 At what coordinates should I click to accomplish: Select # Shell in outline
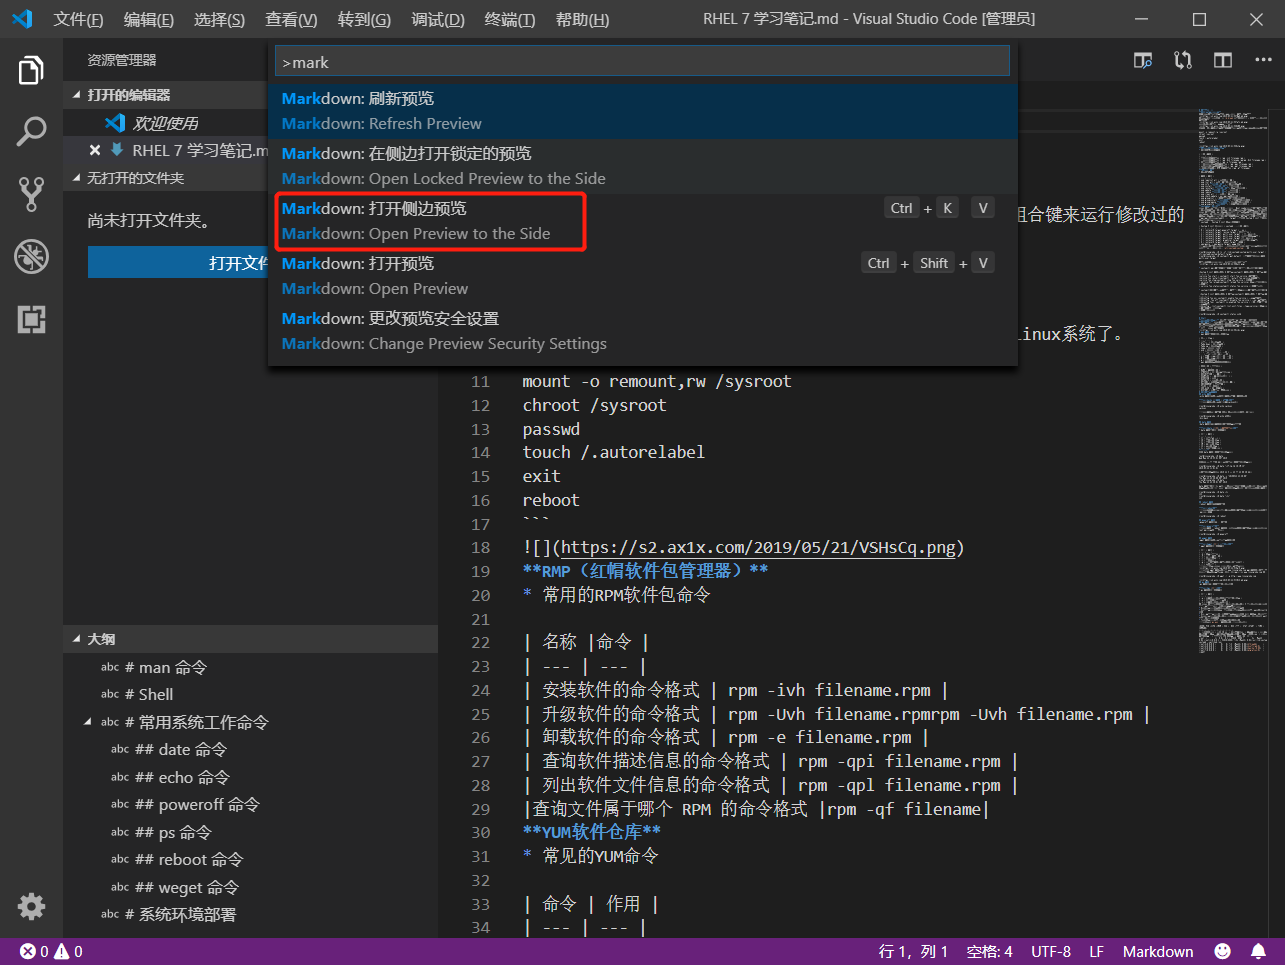point(149,694)
